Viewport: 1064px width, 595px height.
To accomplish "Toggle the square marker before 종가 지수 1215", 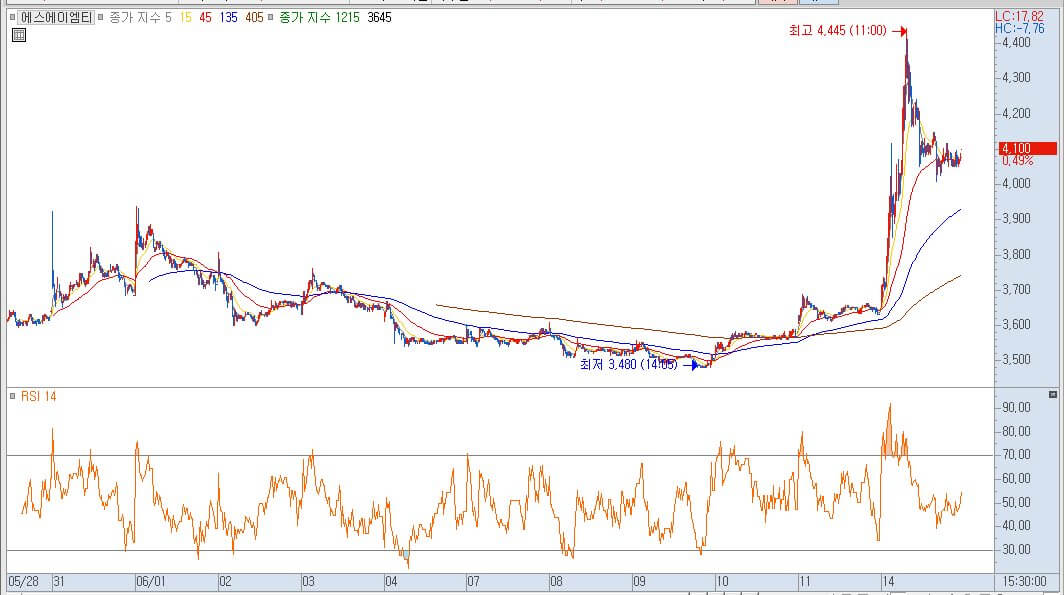I will tap(270, 18).
